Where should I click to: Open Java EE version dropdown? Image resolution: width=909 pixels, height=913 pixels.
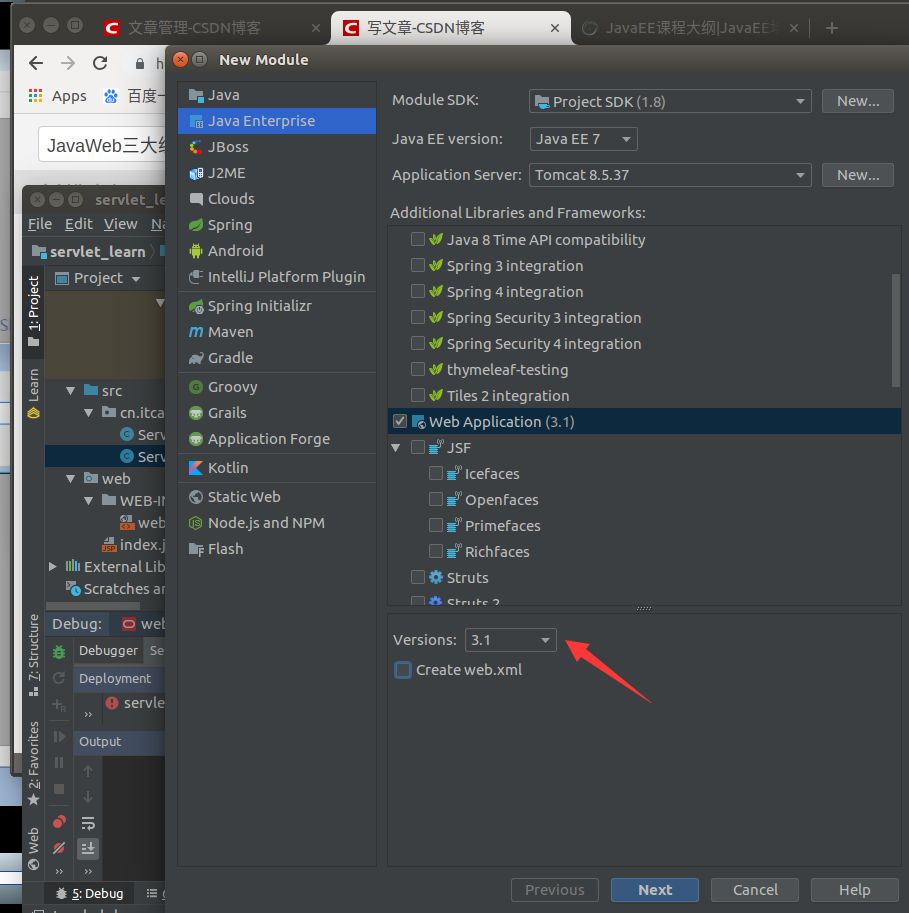coord(583,139)
